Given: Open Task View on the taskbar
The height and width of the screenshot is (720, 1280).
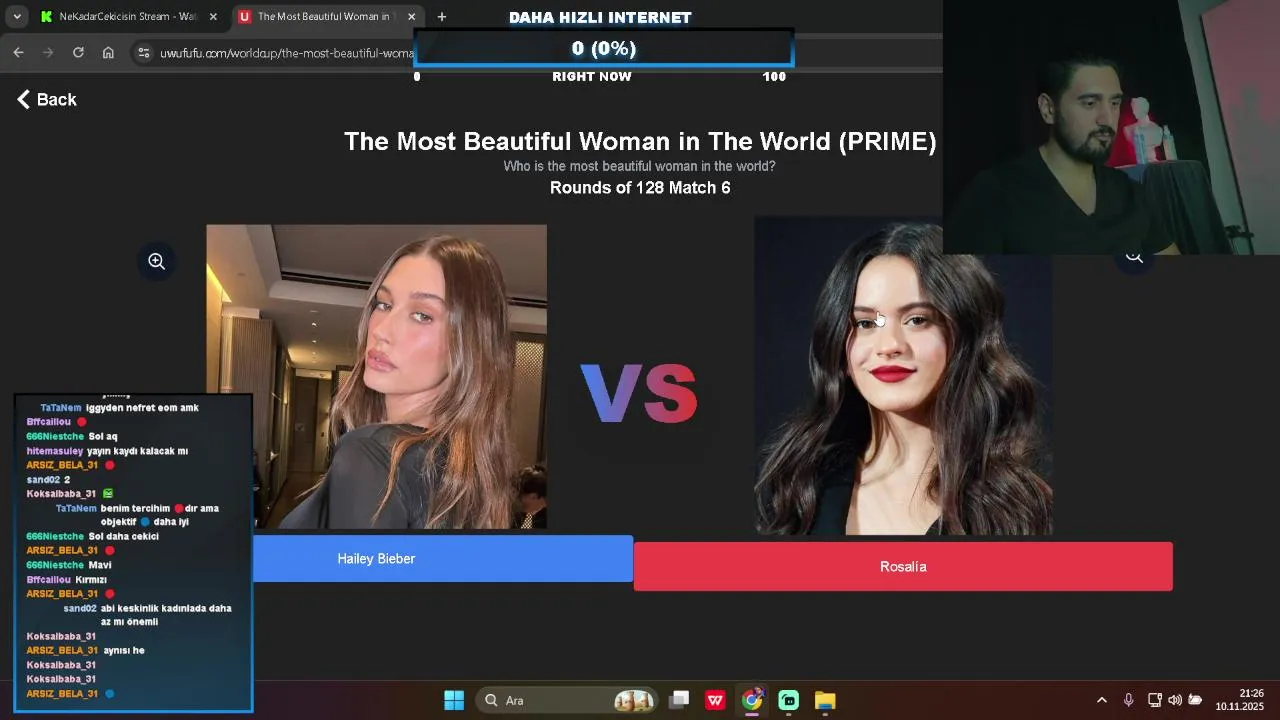Looking at the screenshot, I should tap(679, 700).
